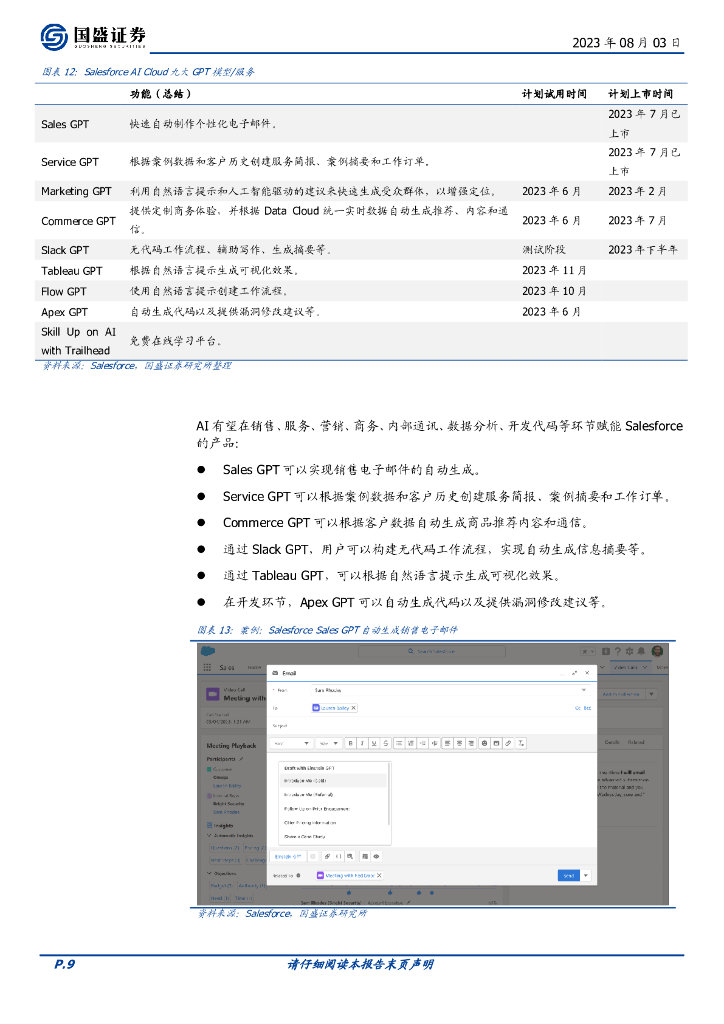Click the Einstein GPT button below the editor
This screenshot has width=724, height=1024.
tap(288, 856)
